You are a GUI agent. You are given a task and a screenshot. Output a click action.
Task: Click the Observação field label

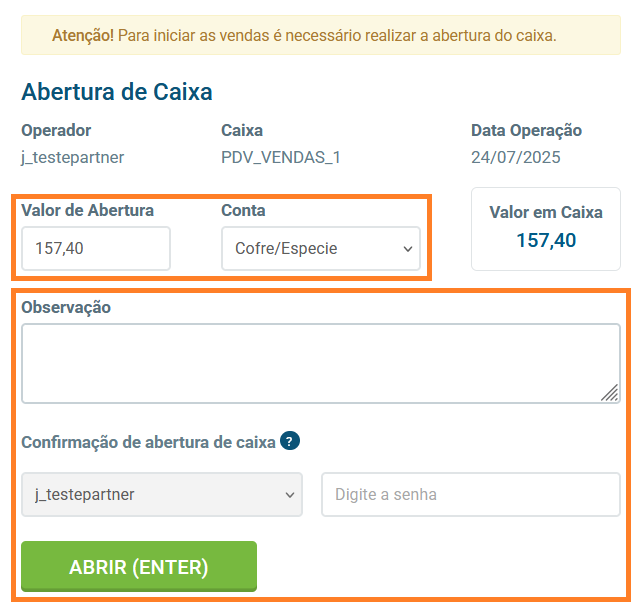click(x=66, y=307)
